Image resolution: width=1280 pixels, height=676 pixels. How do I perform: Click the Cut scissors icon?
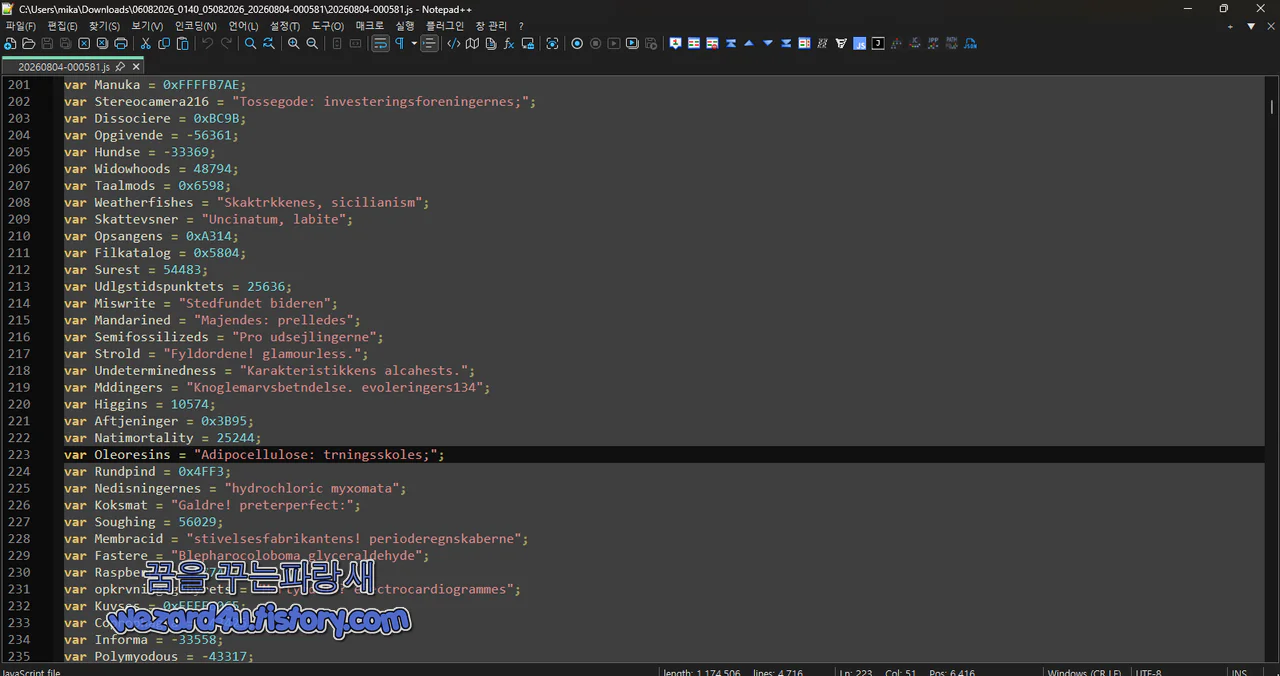click(x=146, y=44)
